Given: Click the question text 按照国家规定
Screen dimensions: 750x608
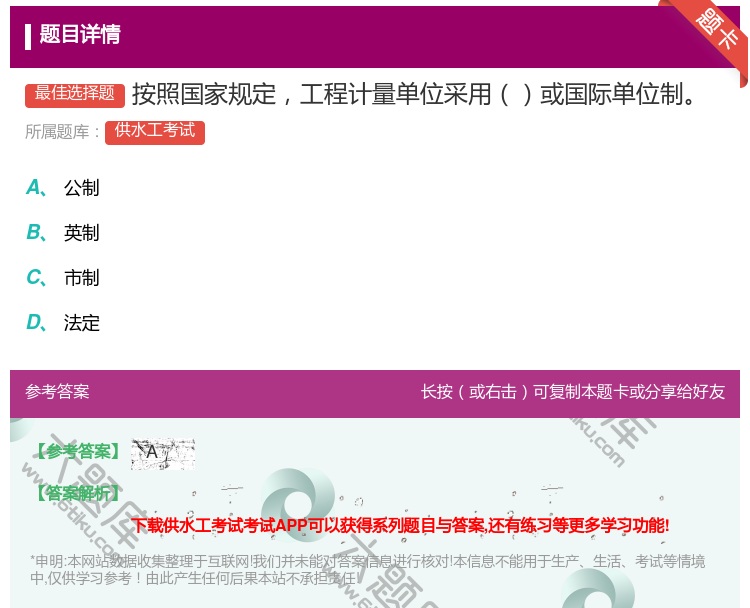Looking at the screenshot, I should pyautogui.click(x=414, y=94).
